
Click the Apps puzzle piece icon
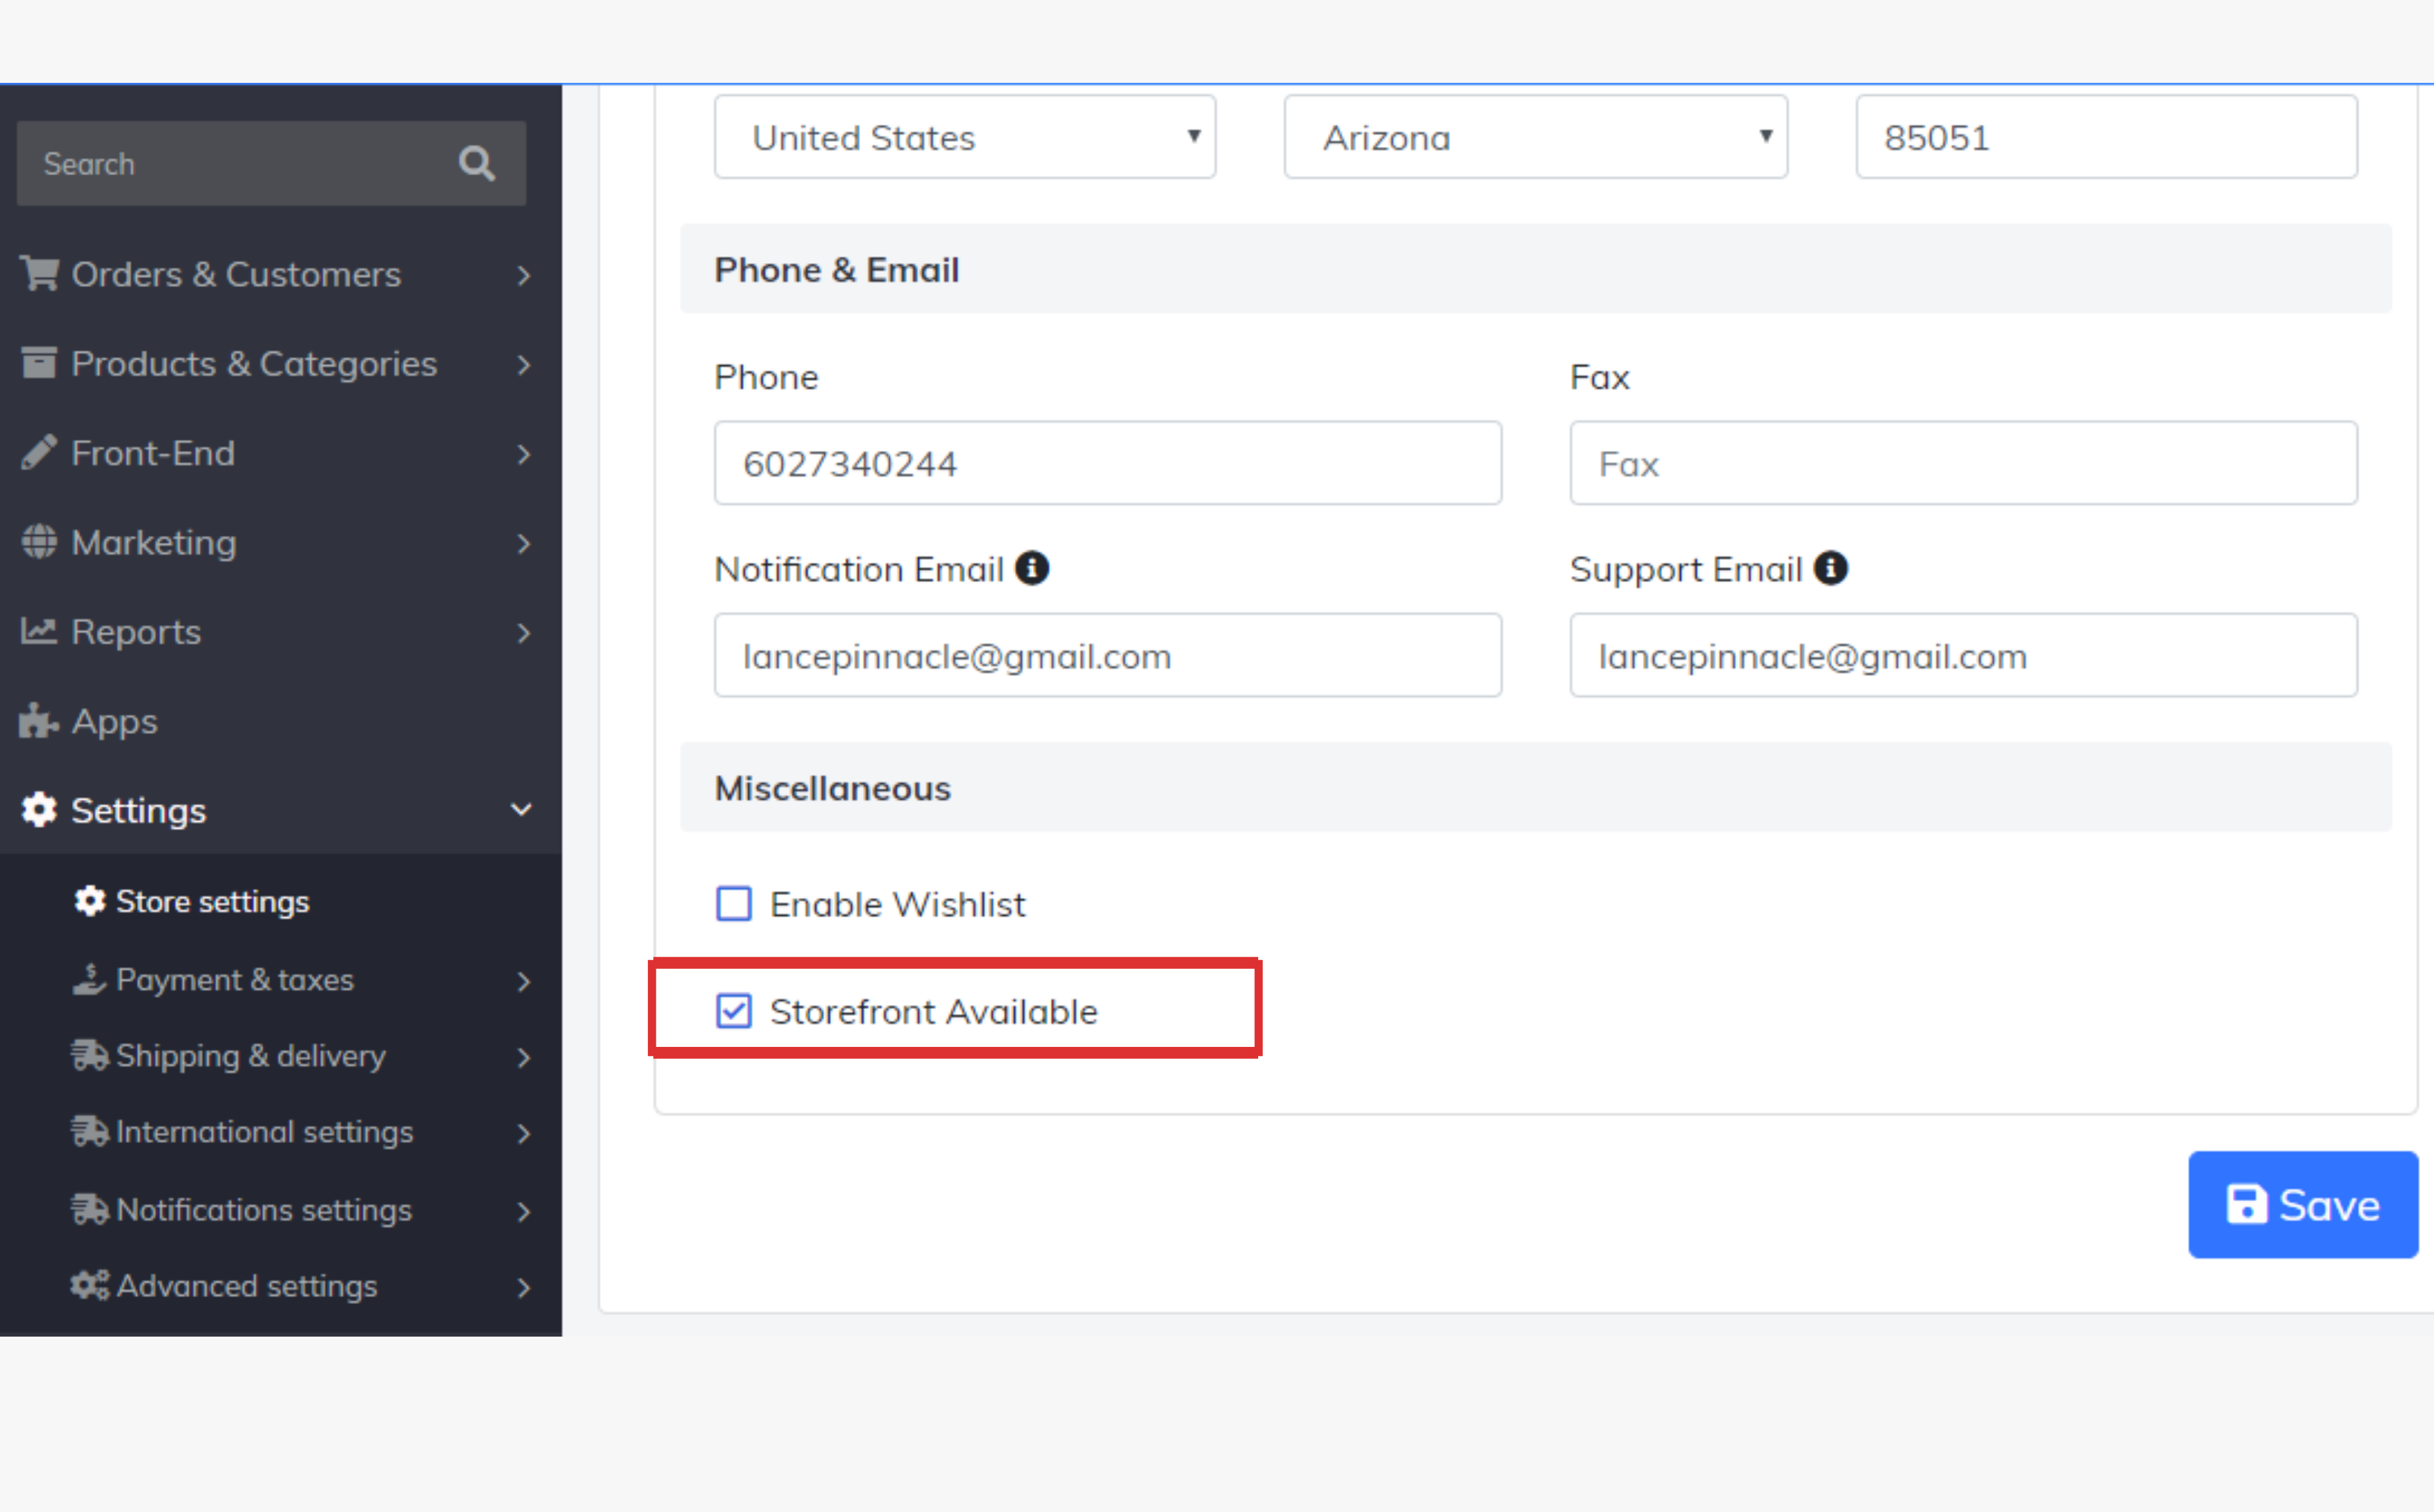pyautogui.click(x=39, y=721)
